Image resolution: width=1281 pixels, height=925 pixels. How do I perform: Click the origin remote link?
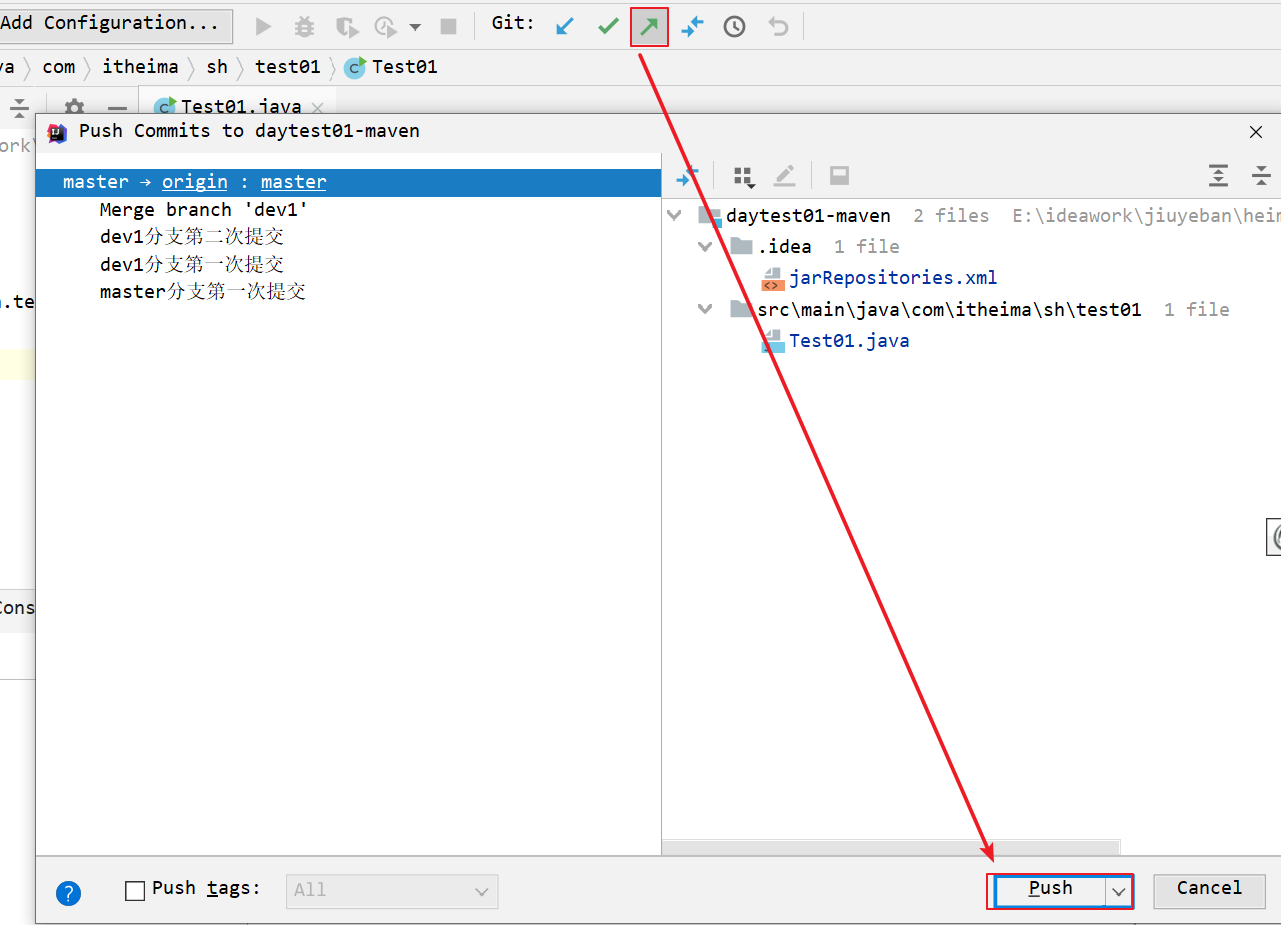click(195, 182)
